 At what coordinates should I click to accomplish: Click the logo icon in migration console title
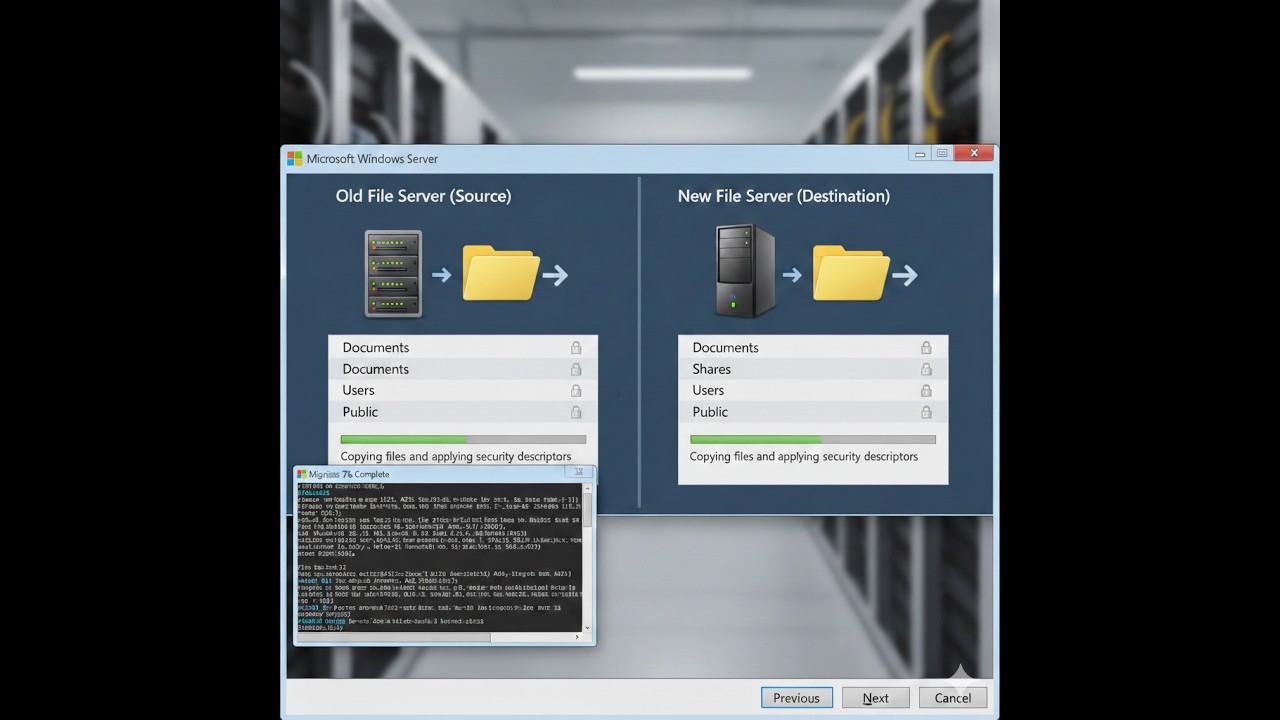pos(302,474)
